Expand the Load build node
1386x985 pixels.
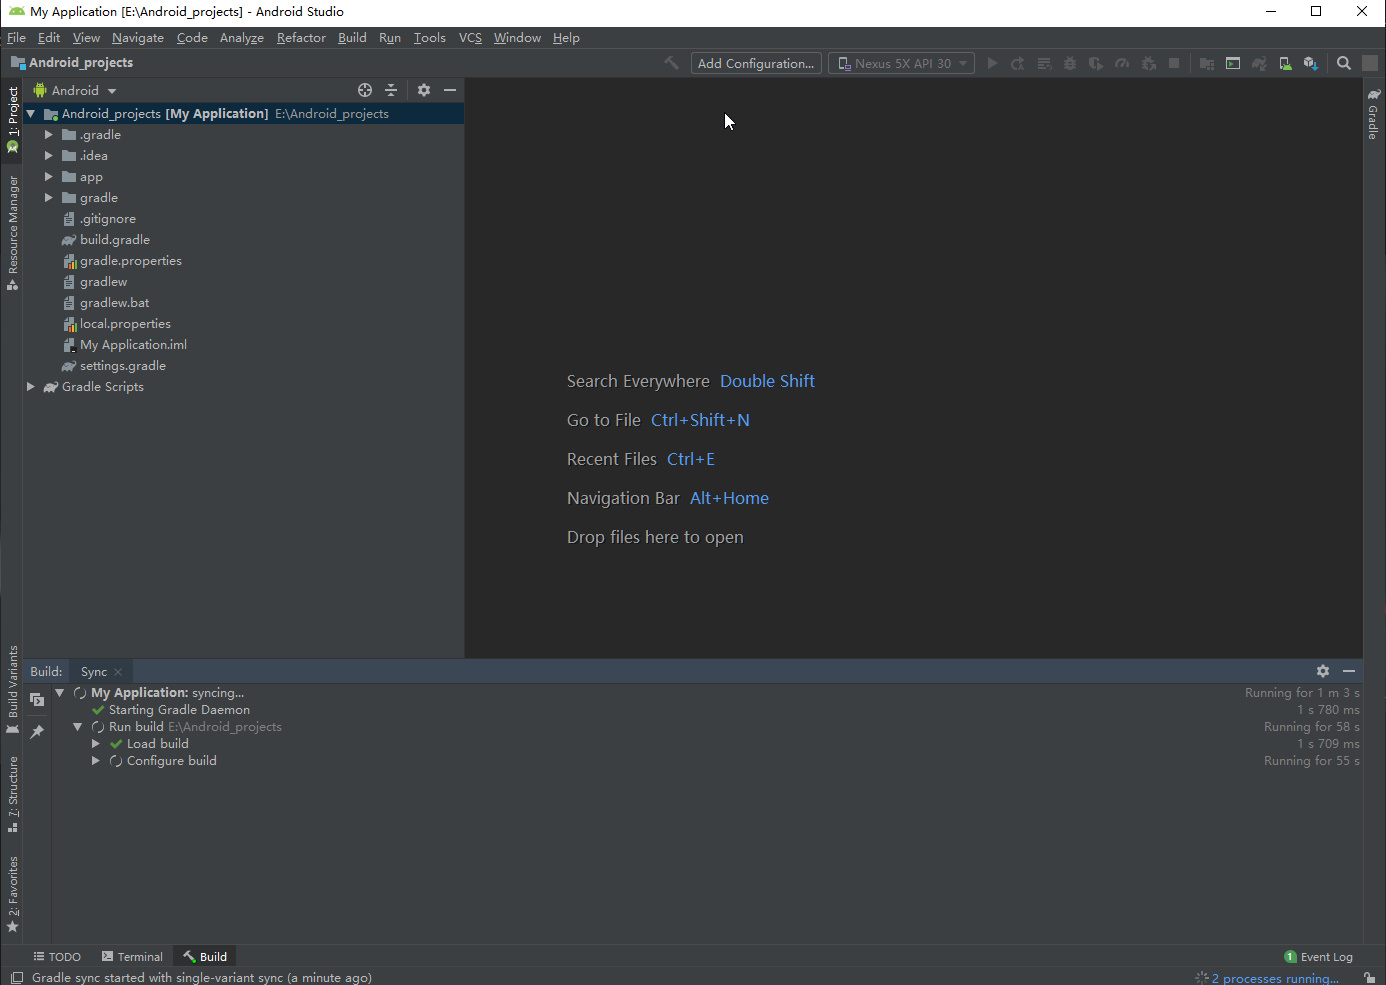[95, 744]
